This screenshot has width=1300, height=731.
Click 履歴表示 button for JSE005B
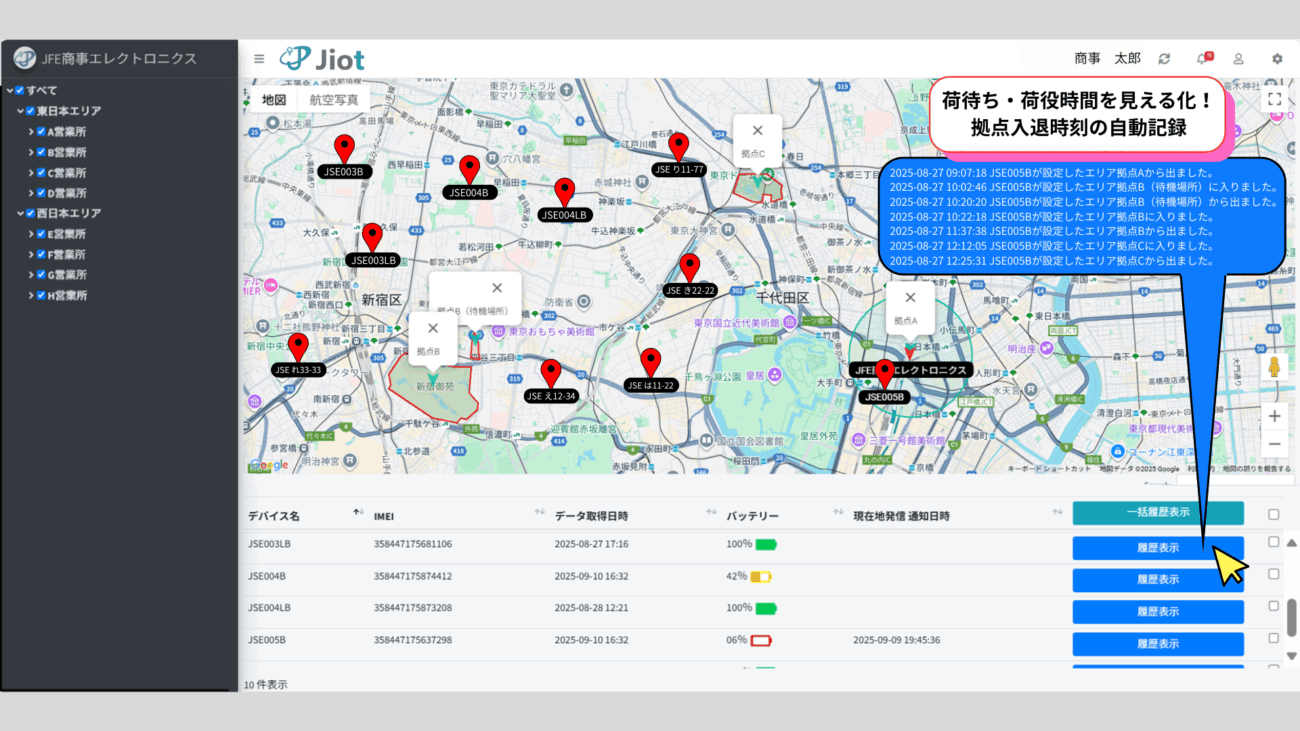point(1157,644)
